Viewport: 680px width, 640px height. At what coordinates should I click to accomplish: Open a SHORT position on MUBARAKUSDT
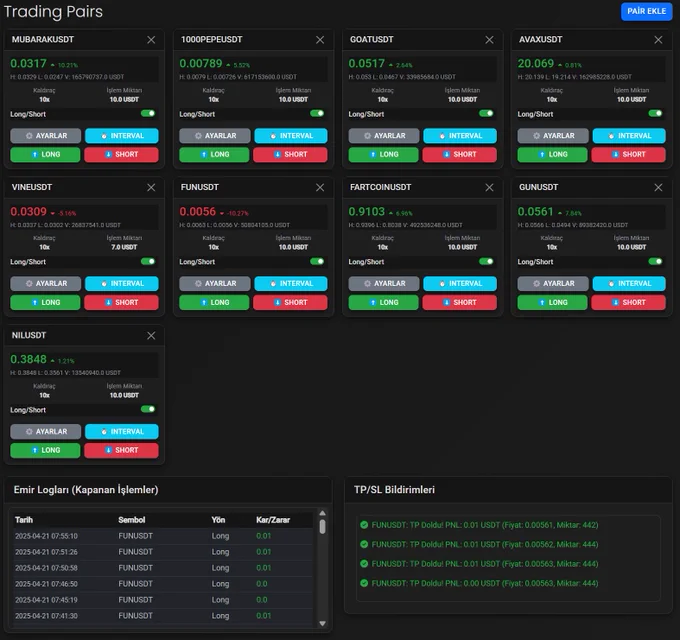tap(121, 154)
